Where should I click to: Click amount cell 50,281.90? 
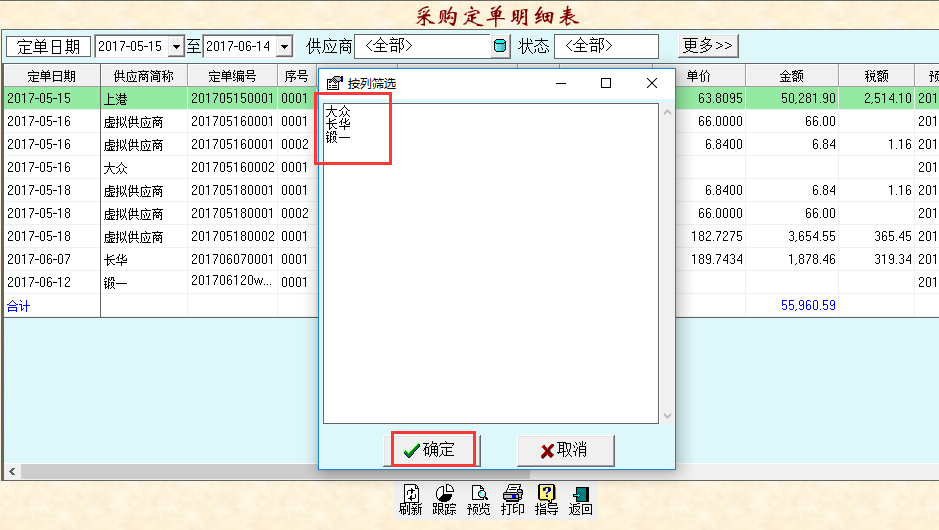792,98
